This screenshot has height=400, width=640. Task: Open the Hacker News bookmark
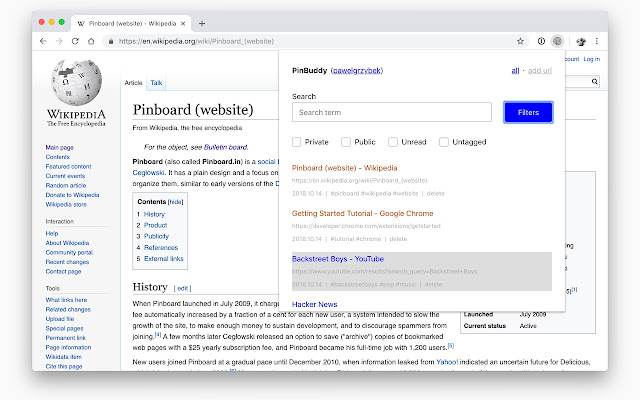(x=314, y=304)
